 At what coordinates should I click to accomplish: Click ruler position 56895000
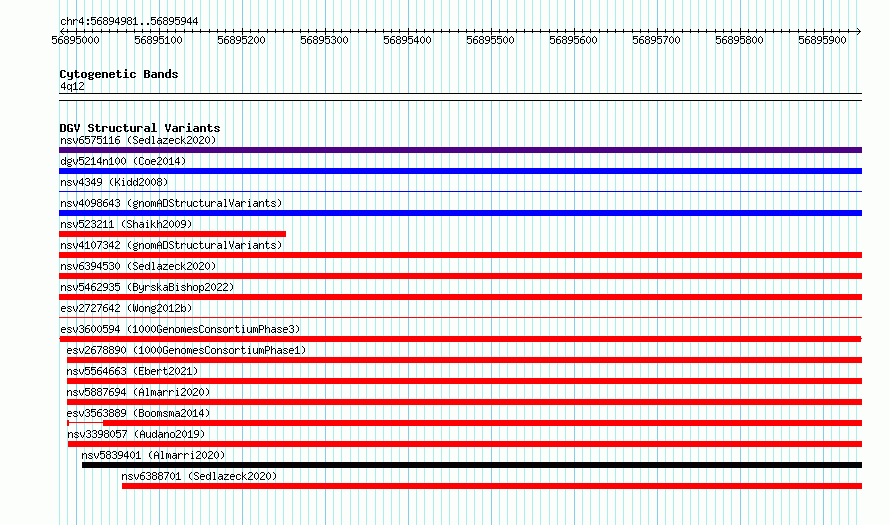tap(75, 40)
